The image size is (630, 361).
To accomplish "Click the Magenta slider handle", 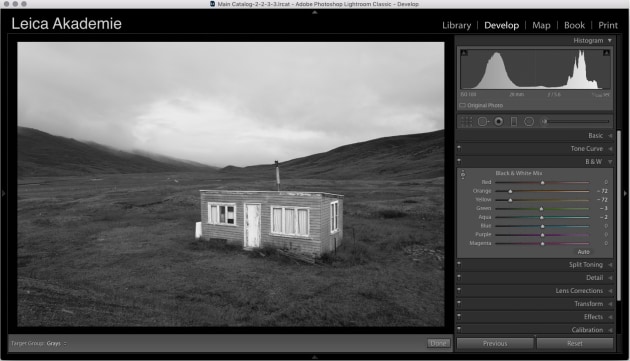I will 542,244.
